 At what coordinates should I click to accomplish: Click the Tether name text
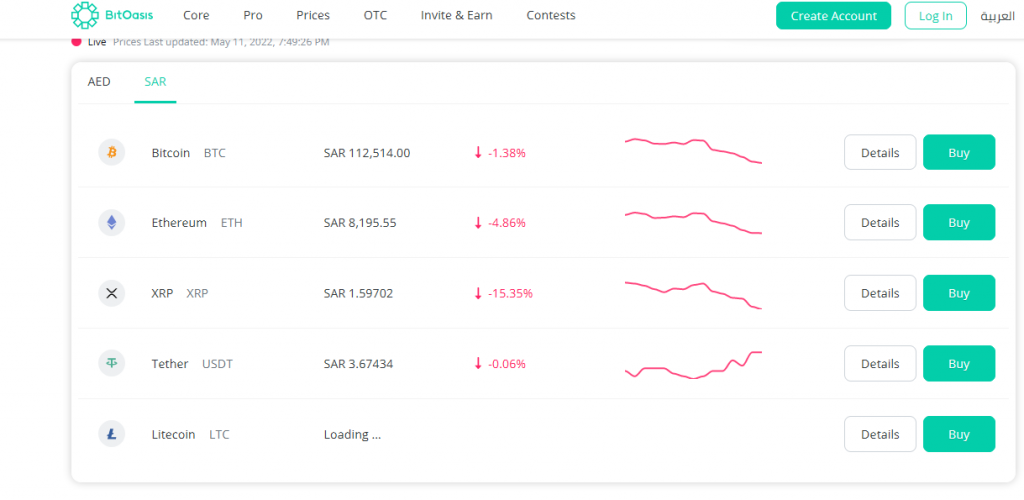170,364
